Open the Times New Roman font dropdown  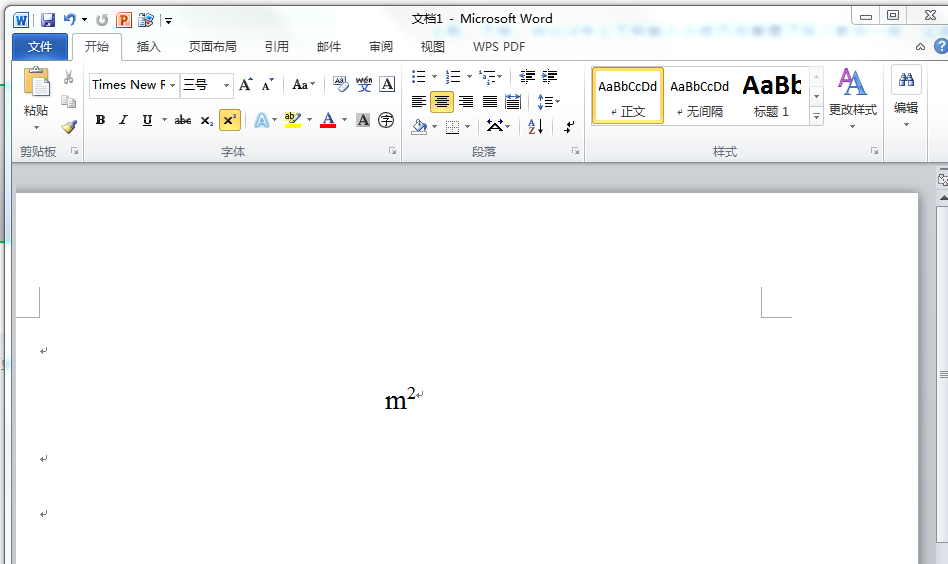(172, 85)
